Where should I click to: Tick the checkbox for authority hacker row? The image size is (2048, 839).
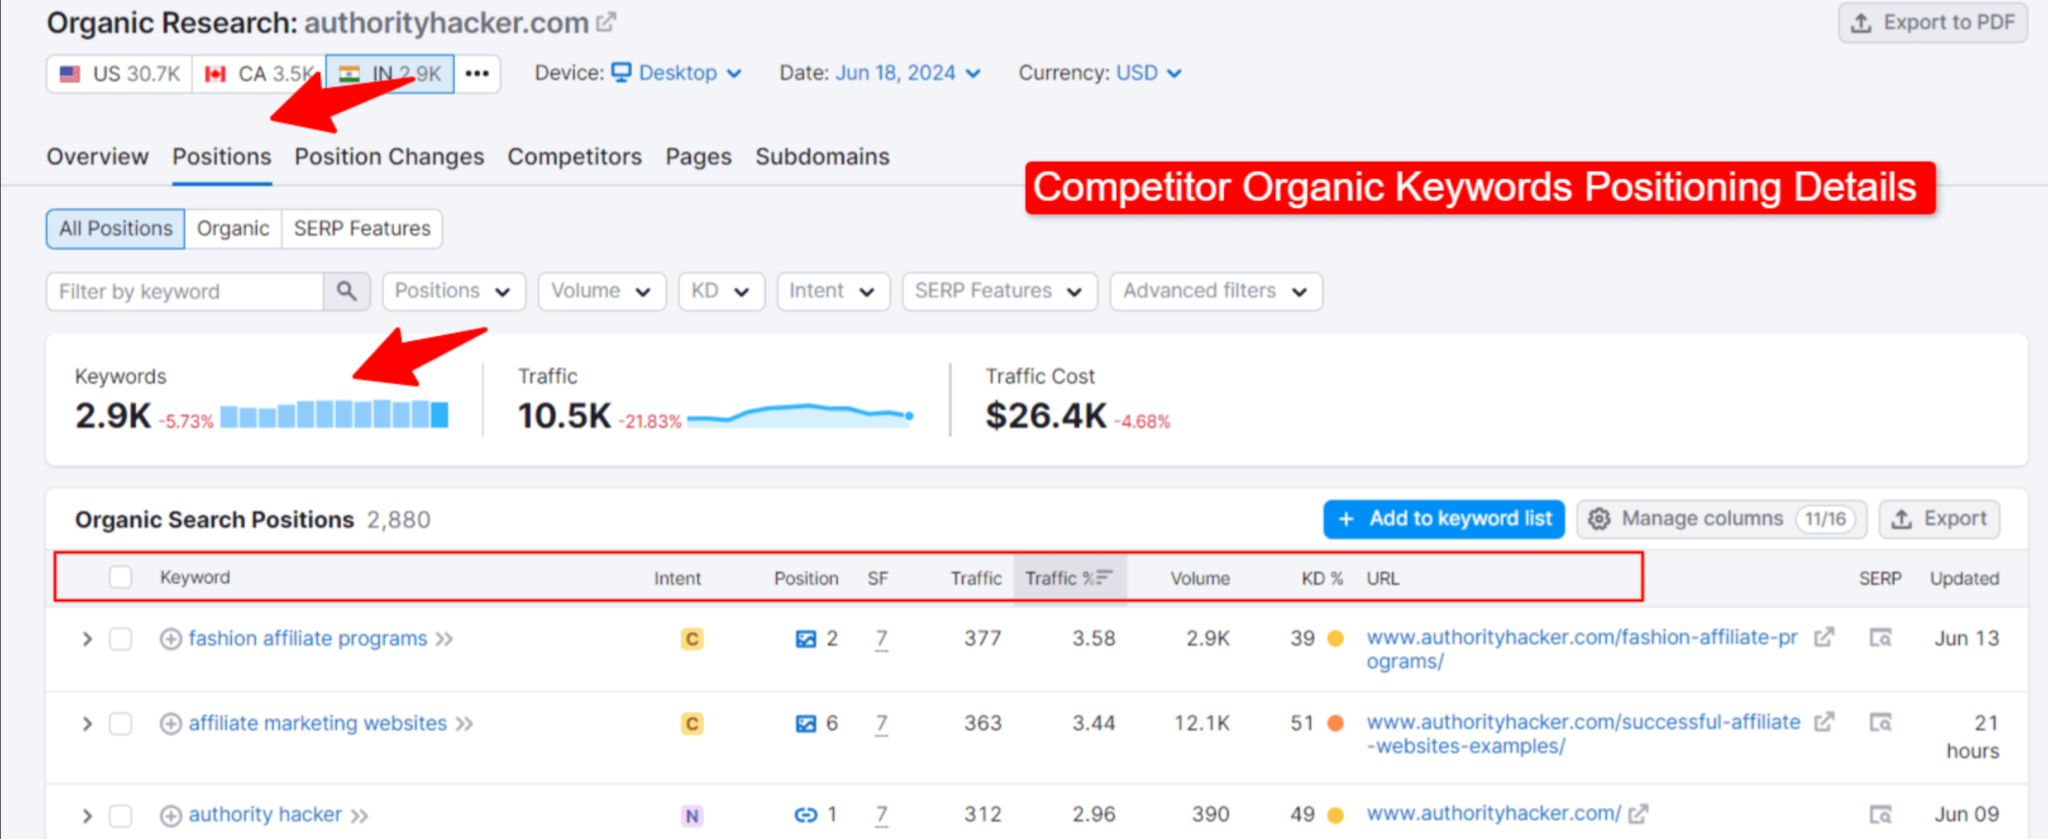coord(121,816)
